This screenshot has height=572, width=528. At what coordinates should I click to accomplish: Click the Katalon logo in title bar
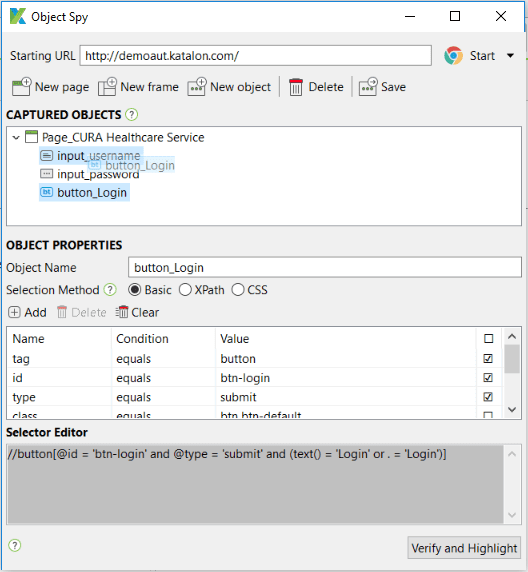[x=18, y=16]
